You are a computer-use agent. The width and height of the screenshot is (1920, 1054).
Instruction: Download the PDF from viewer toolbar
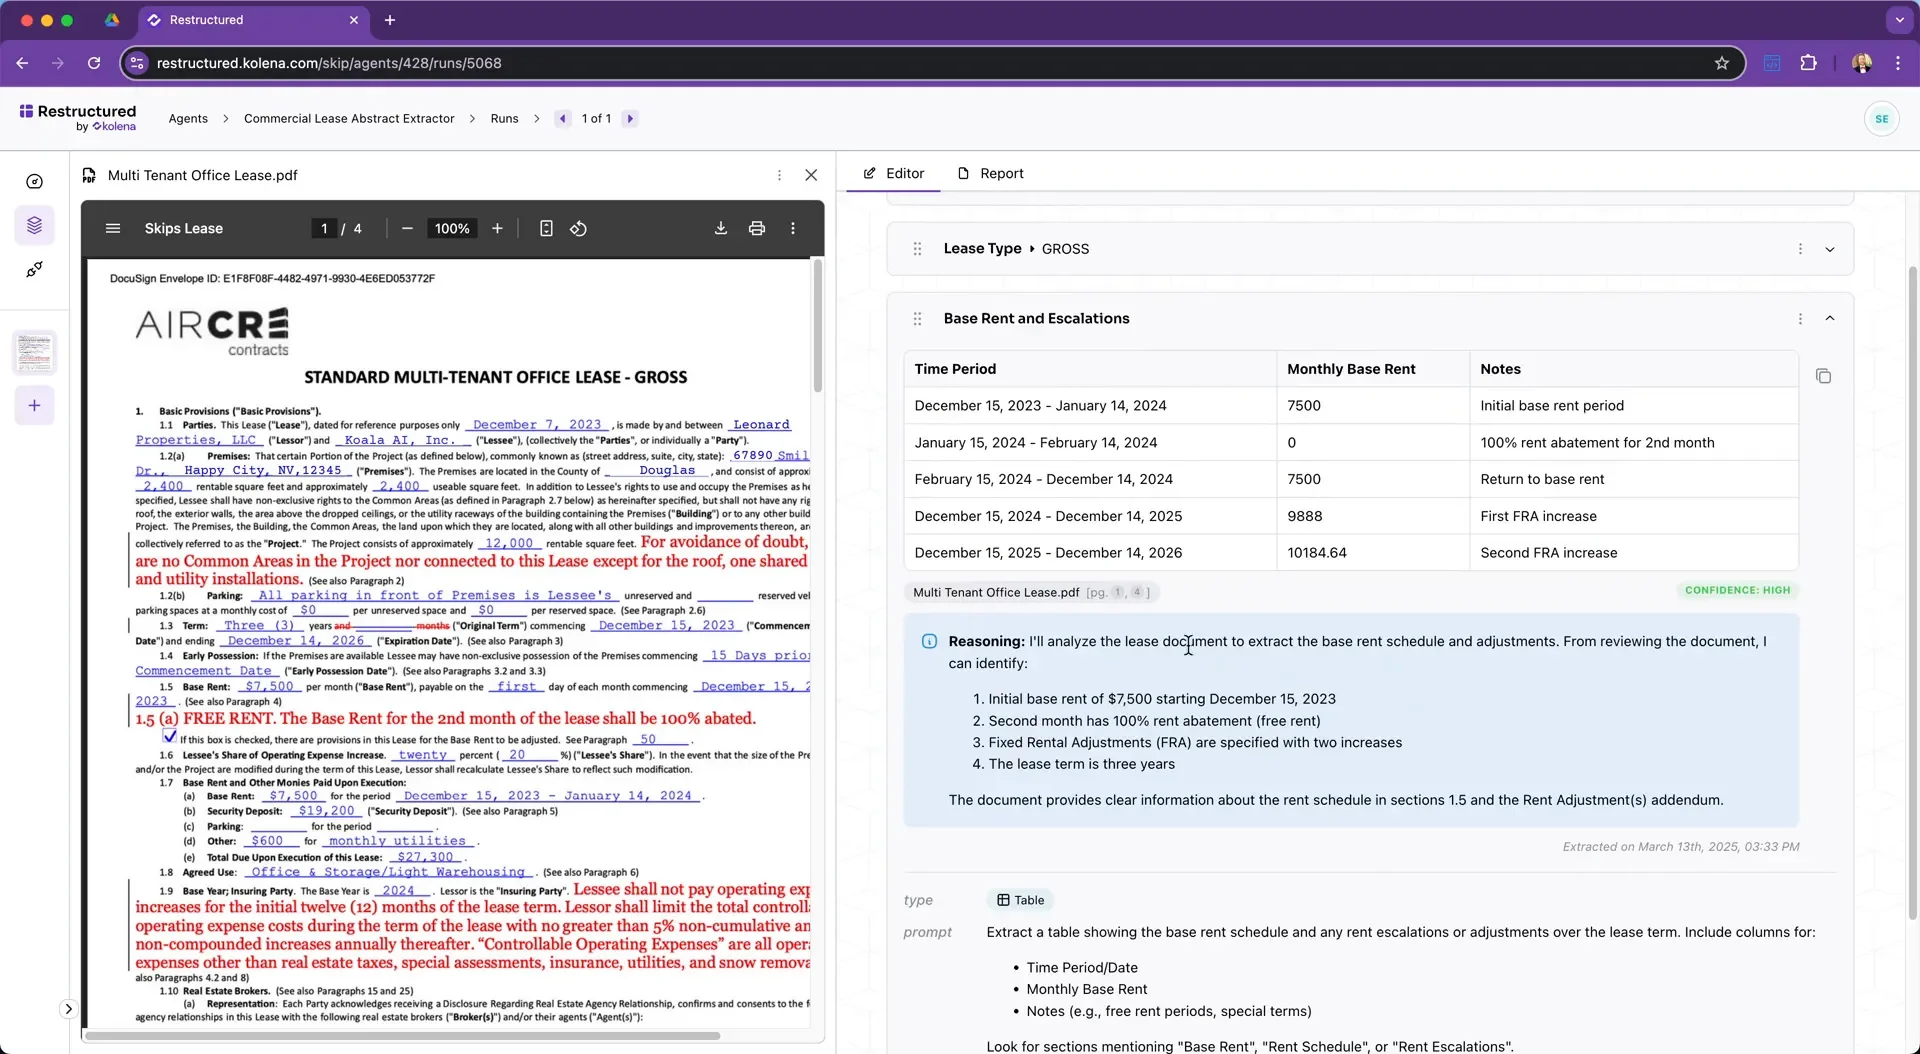pos(720,228)
